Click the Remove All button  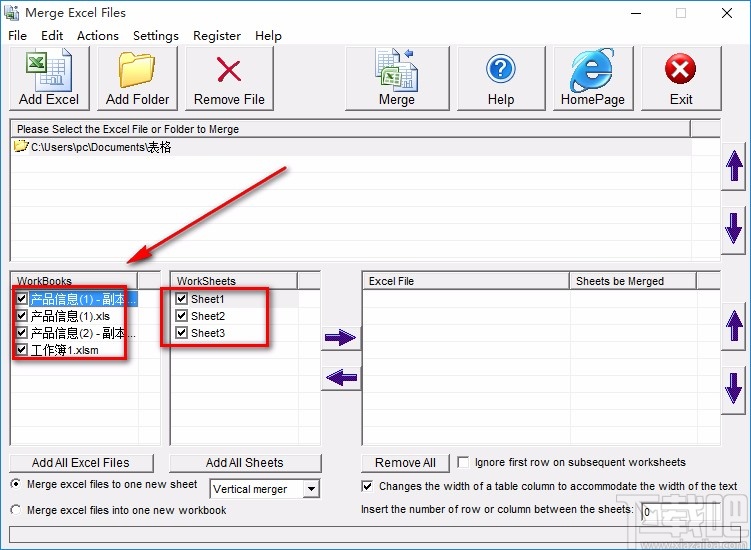[x=405, y=463]
